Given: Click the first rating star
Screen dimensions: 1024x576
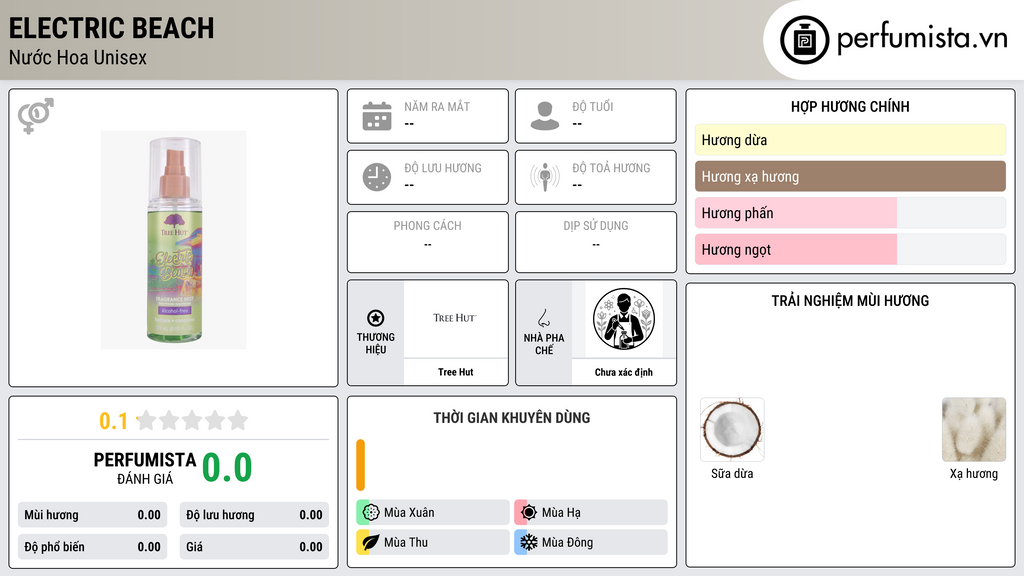Looking at the screenshot, I should (147, 420).
